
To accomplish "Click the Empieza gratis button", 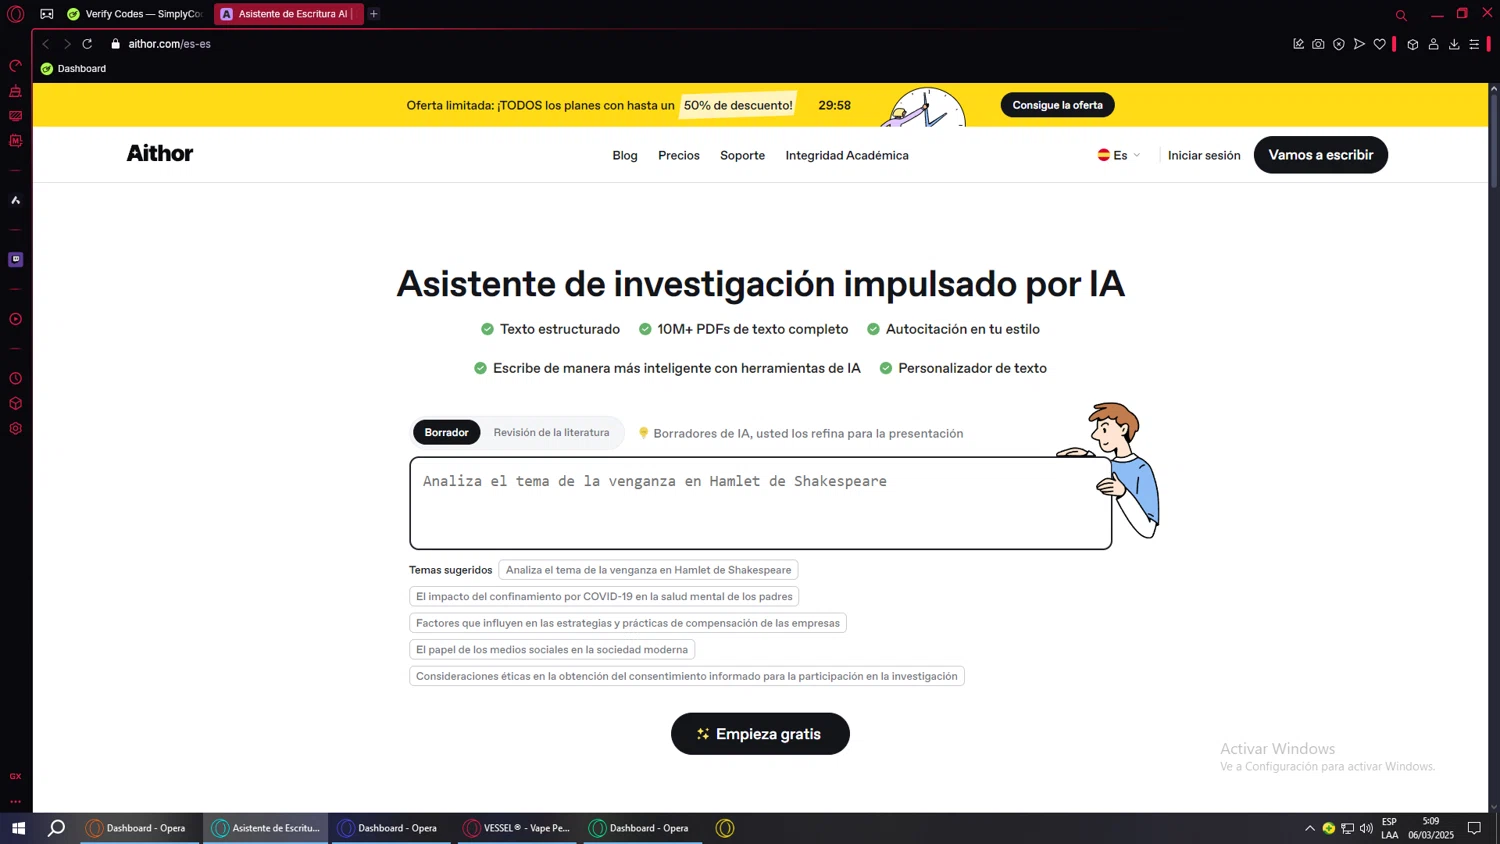I will tap(760, 734).
